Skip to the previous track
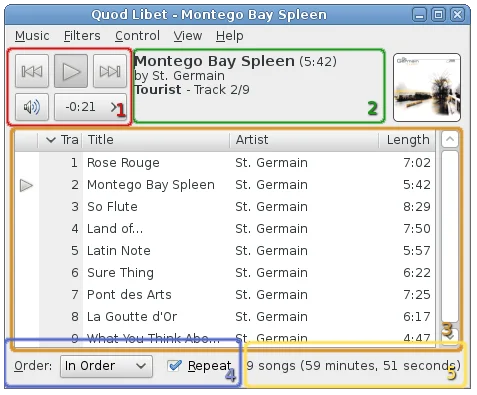The height and width of the screenshot is (395, 477). [x=32, y=71]
